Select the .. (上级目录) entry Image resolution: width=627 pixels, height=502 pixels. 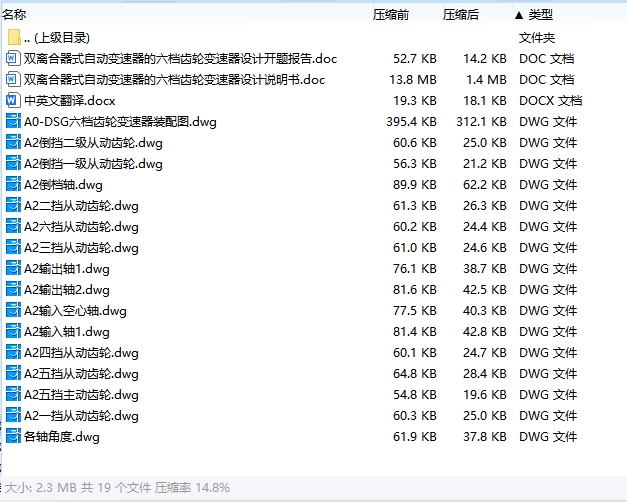tap(56, 38)
